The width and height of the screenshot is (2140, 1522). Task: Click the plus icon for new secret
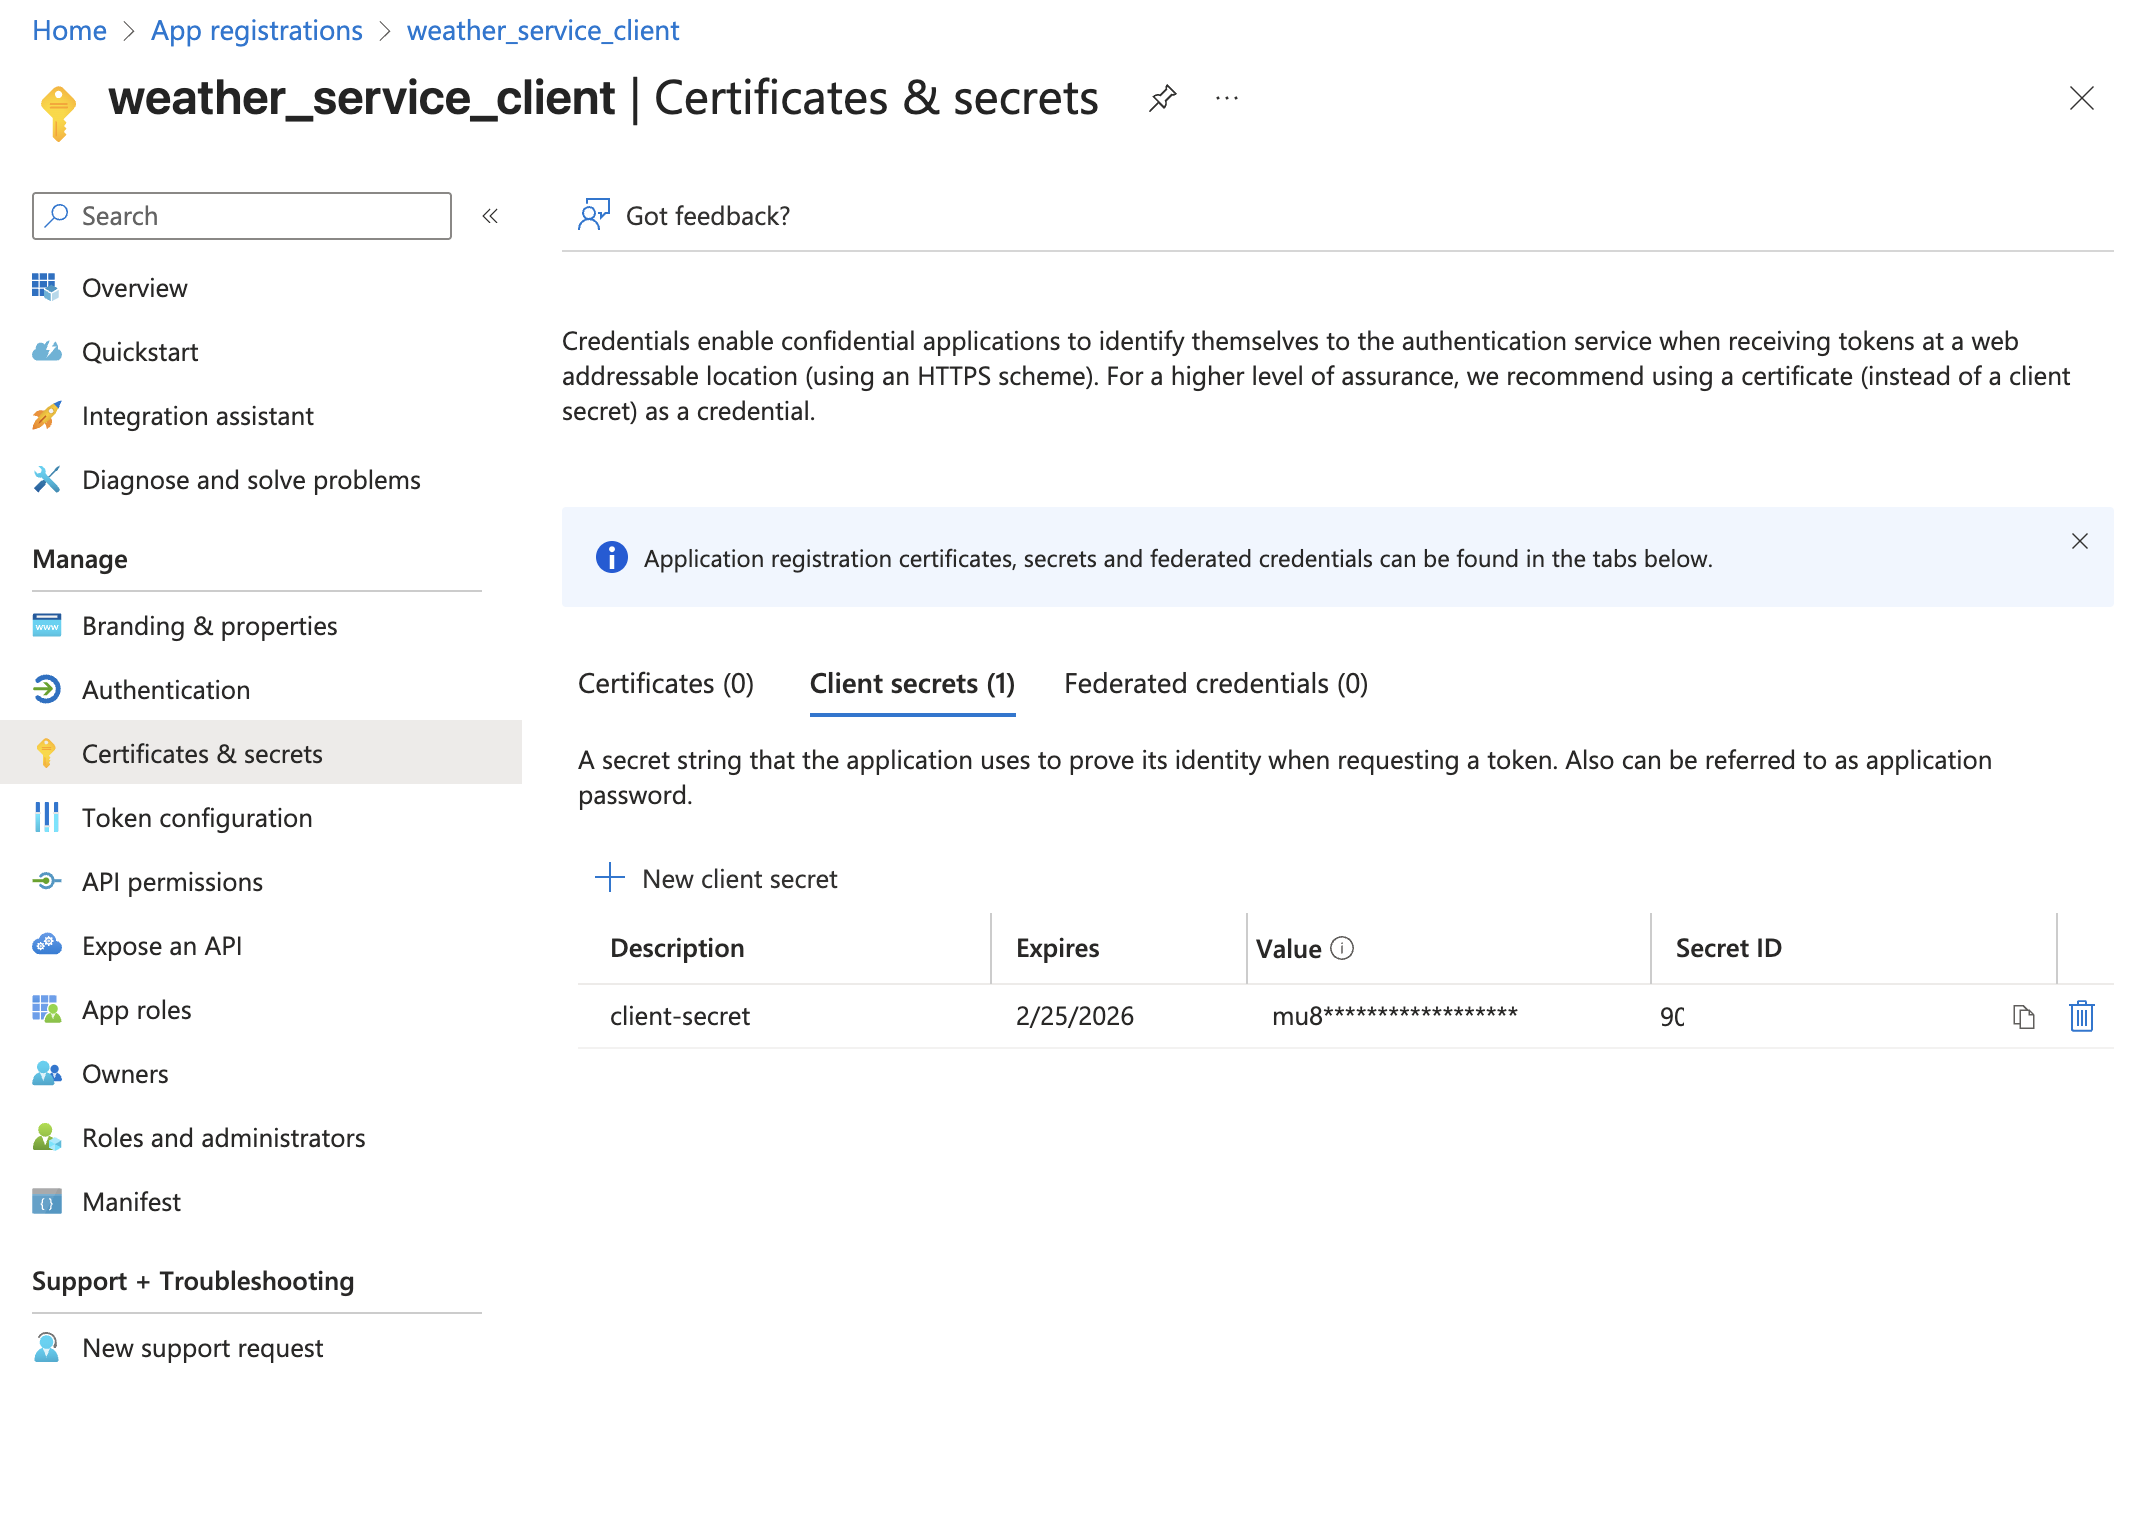click(610, 878)
